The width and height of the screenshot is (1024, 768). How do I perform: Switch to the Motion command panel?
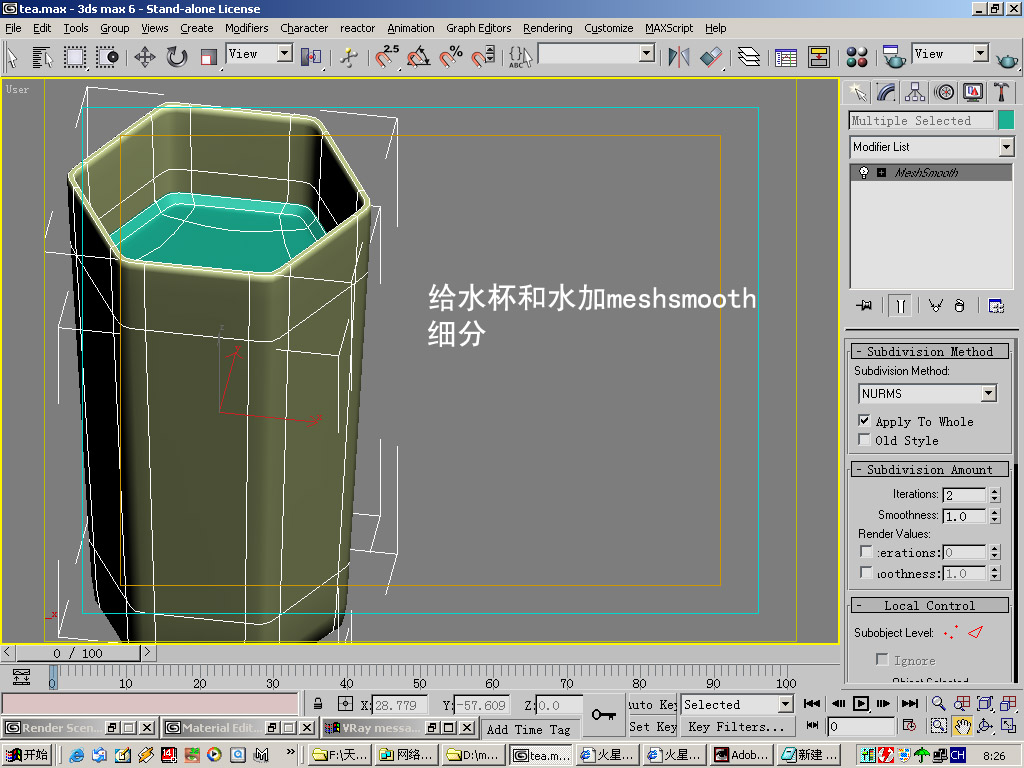tap(944, 92)
